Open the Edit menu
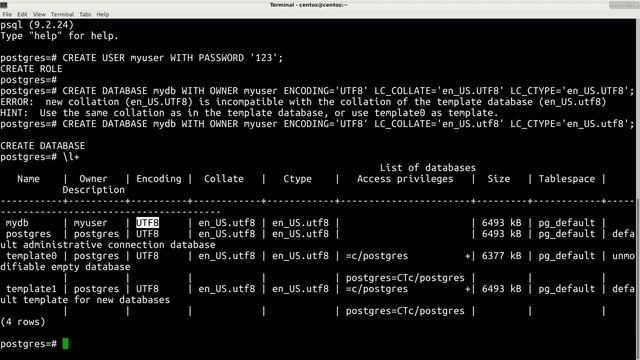This screenshot has width=640, height=360. pyautogui.click(x=22, y=14)
